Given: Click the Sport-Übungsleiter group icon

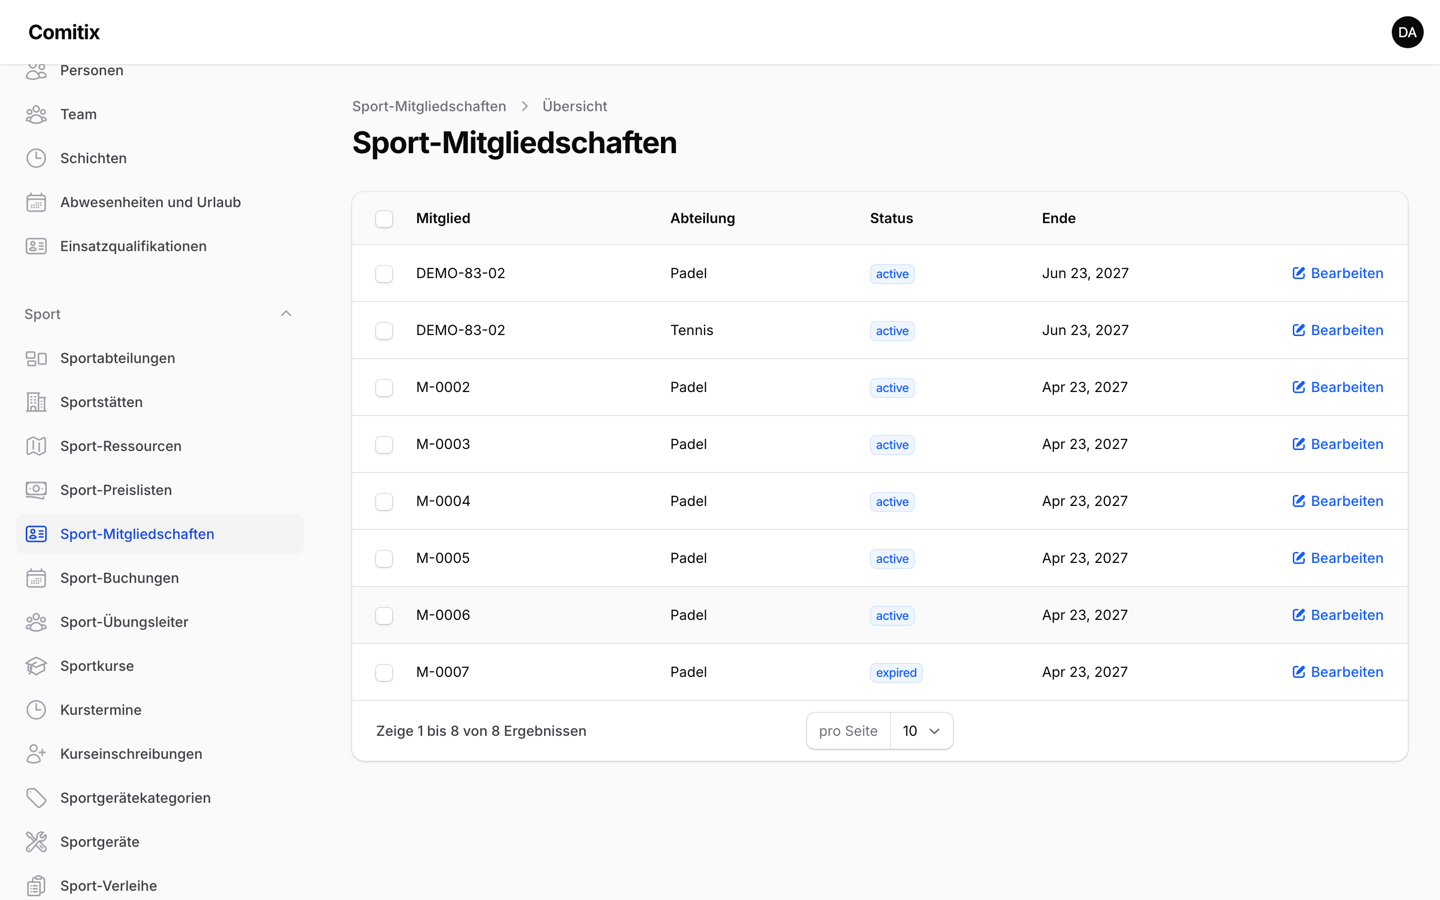Looking at the screenshot, I should tap(36, 622).
